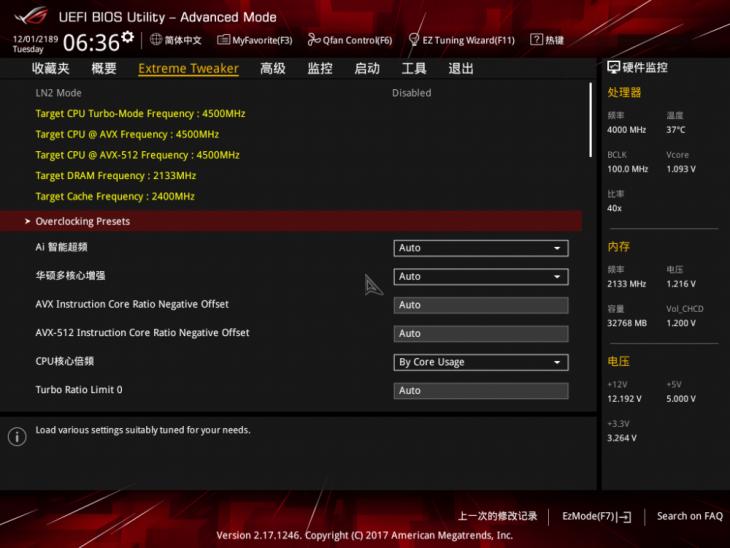Click the 4000 MHz CPU frequency value
The width and height of the screenshot is (730, 548).
tap(626, 130)
